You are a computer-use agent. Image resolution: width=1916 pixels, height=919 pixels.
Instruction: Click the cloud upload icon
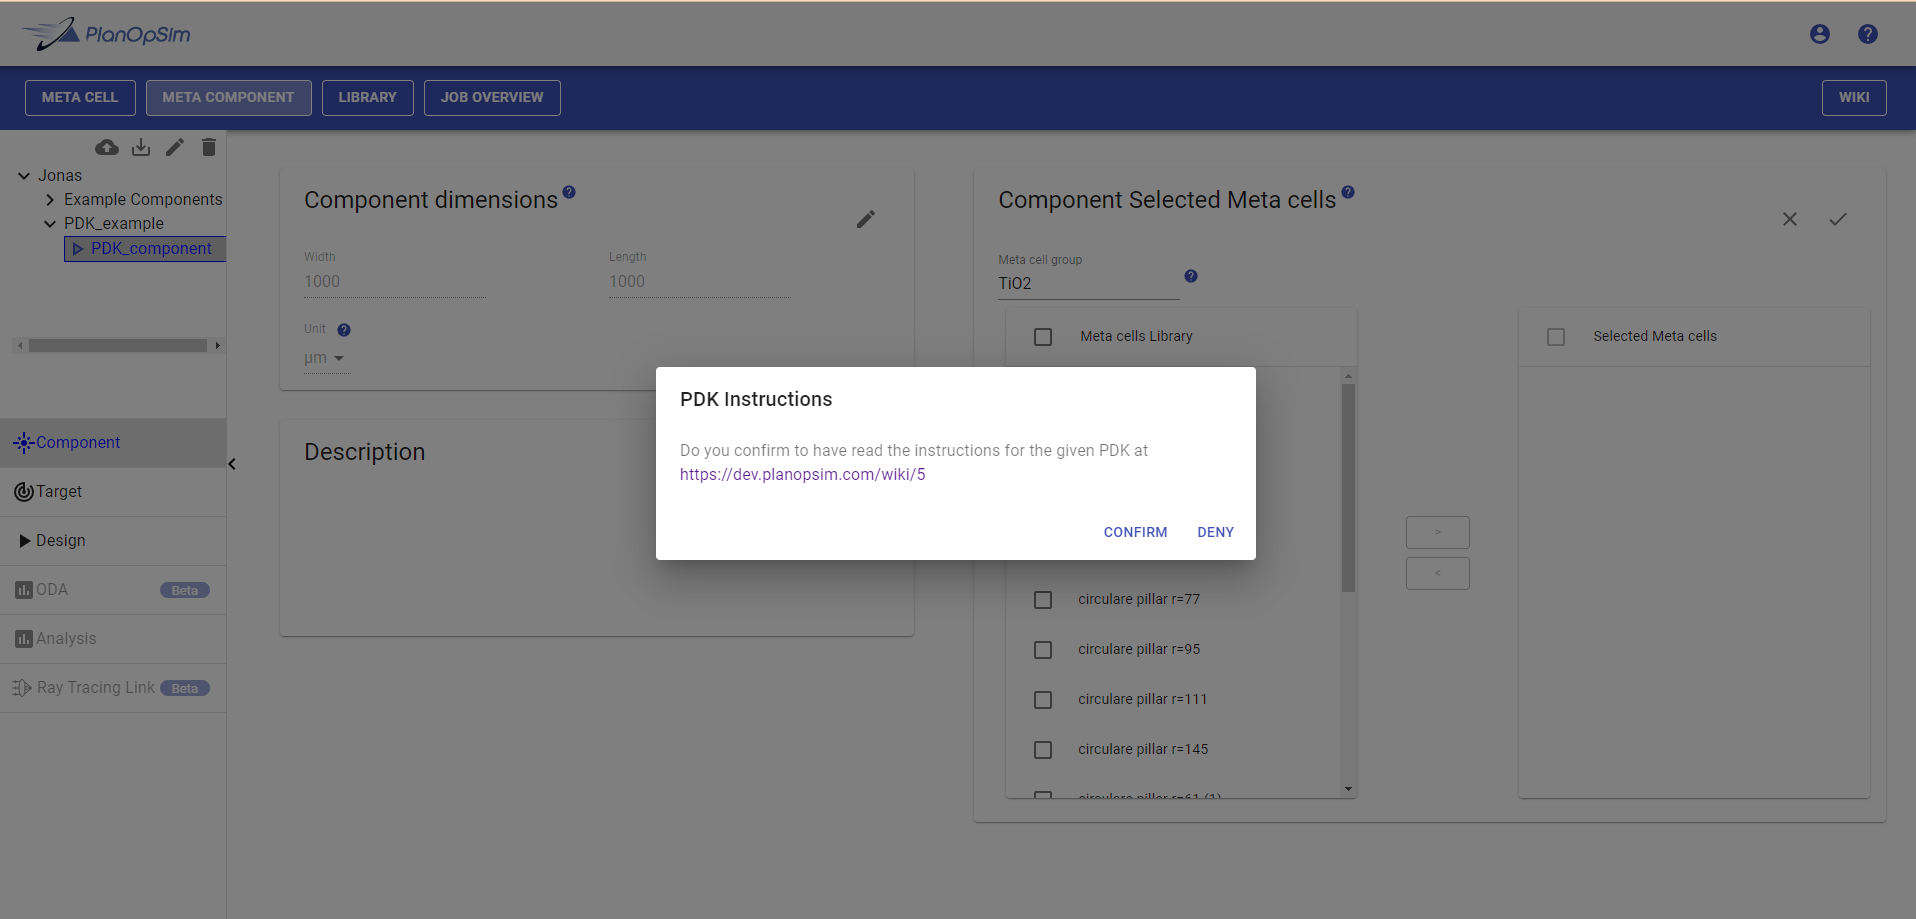pyautogui.click(x=107, y=148)
